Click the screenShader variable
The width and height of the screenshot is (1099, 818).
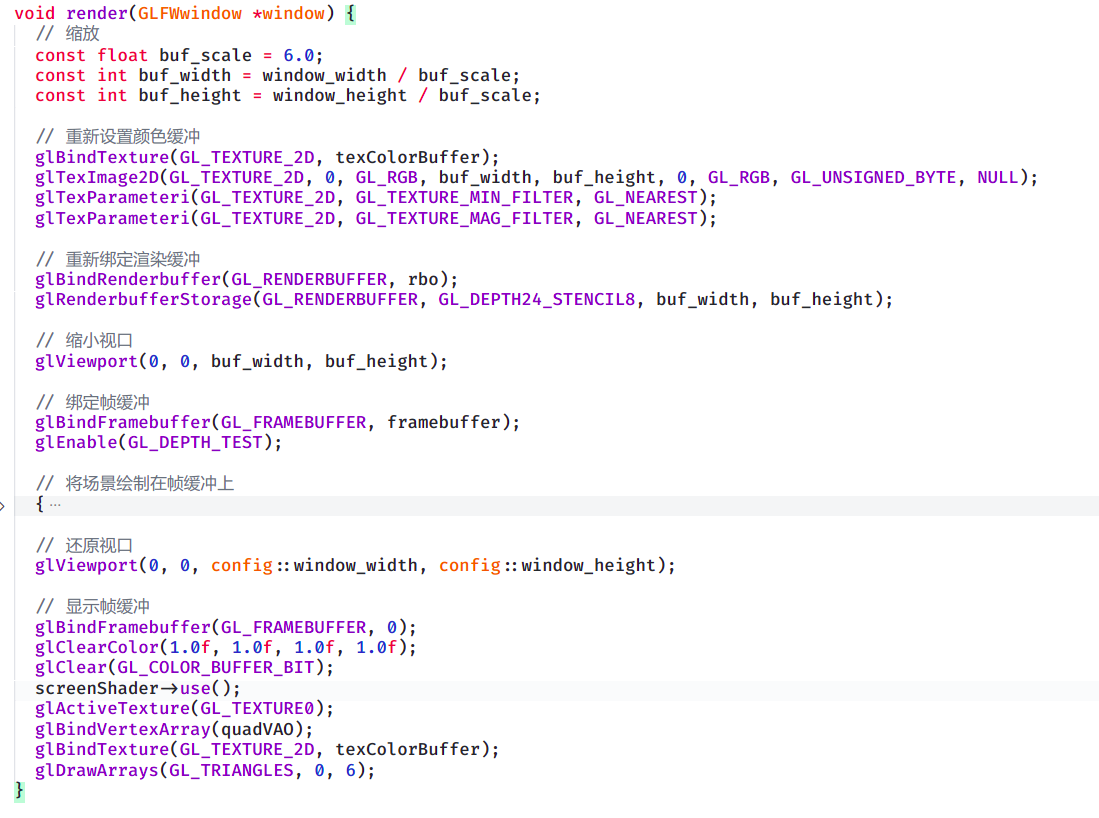(97, 689)
